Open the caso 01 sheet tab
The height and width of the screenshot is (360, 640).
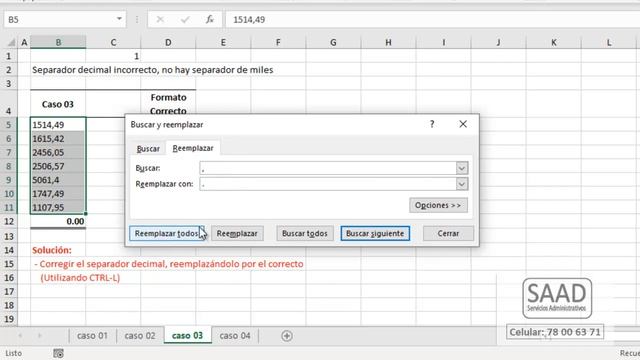(x=92, y=336)
